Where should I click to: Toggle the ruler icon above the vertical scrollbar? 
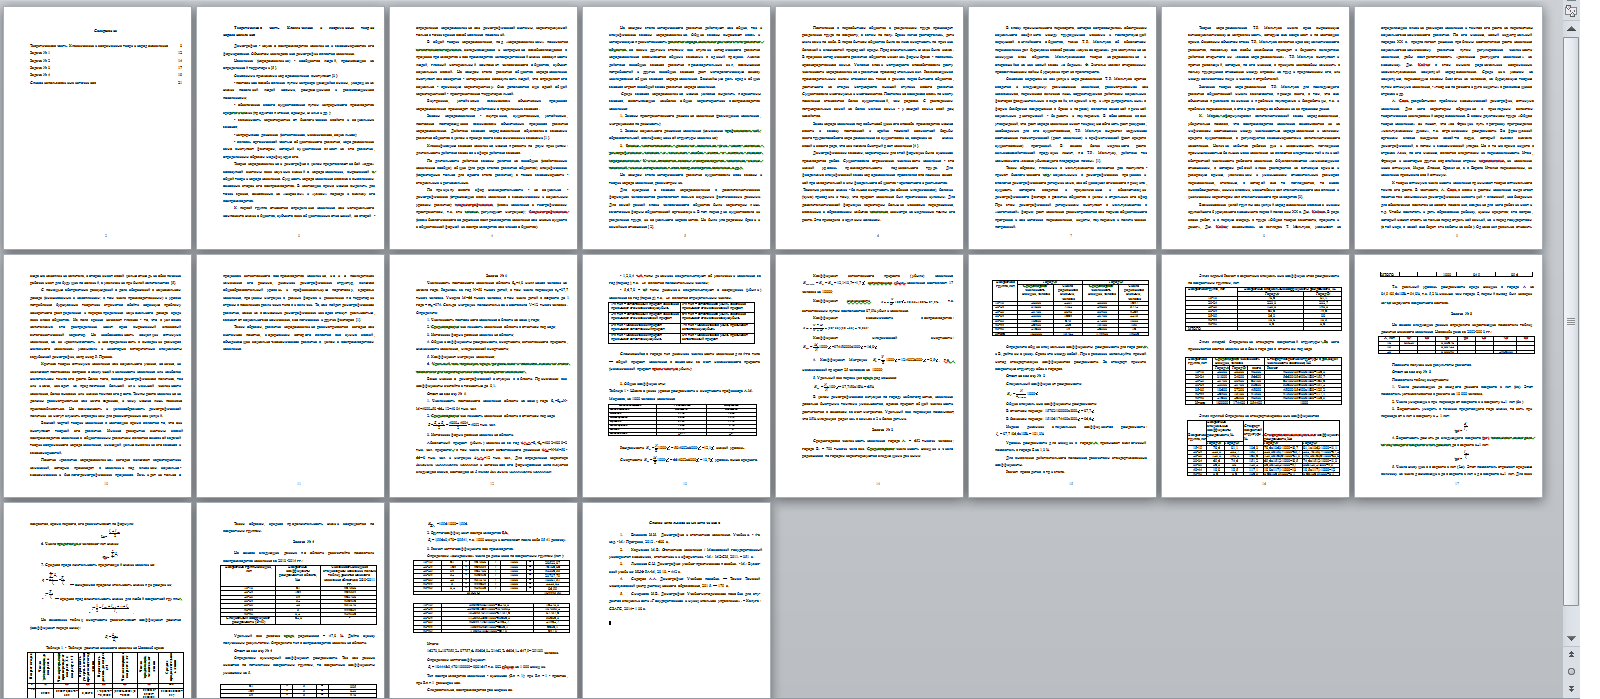[1571, 12]
